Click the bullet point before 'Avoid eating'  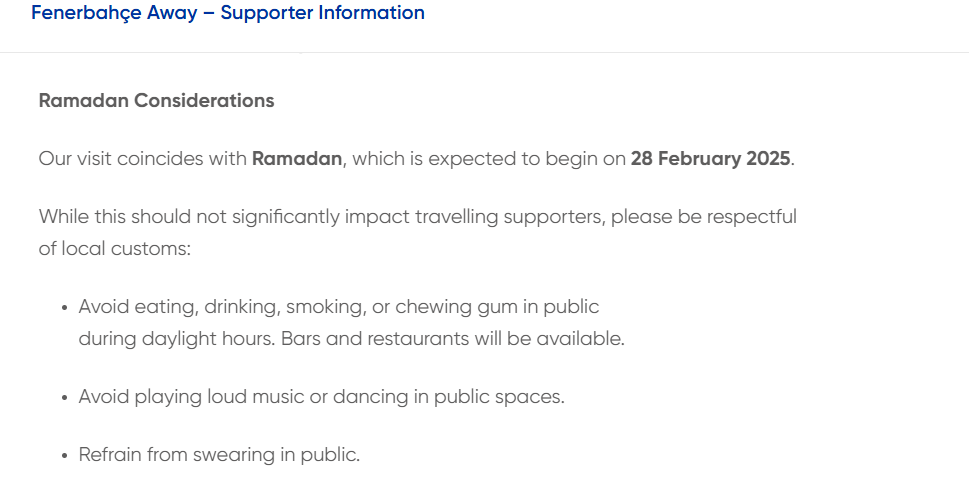[64, 308]
